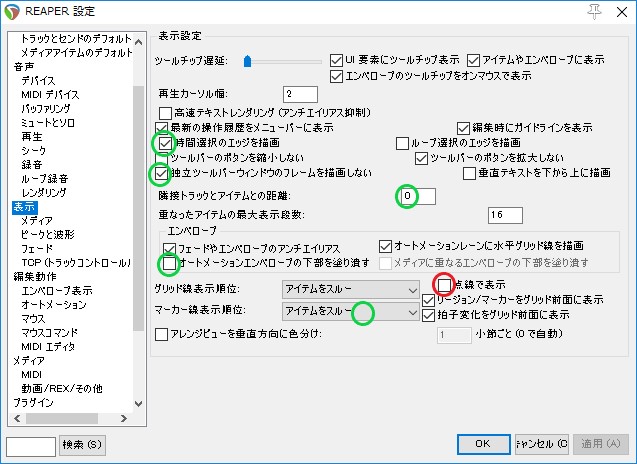This screenshot has height=464, width=637.
Task: Adjust the ツールチップ遅延 slider handle
Action: point(247,61)
